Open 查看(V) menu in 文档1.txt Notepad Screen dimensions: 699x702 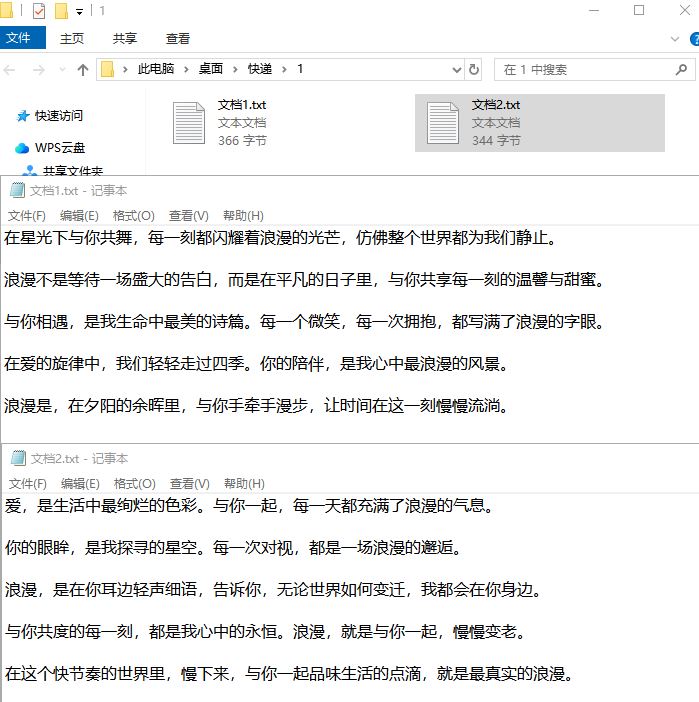[189, 216]
